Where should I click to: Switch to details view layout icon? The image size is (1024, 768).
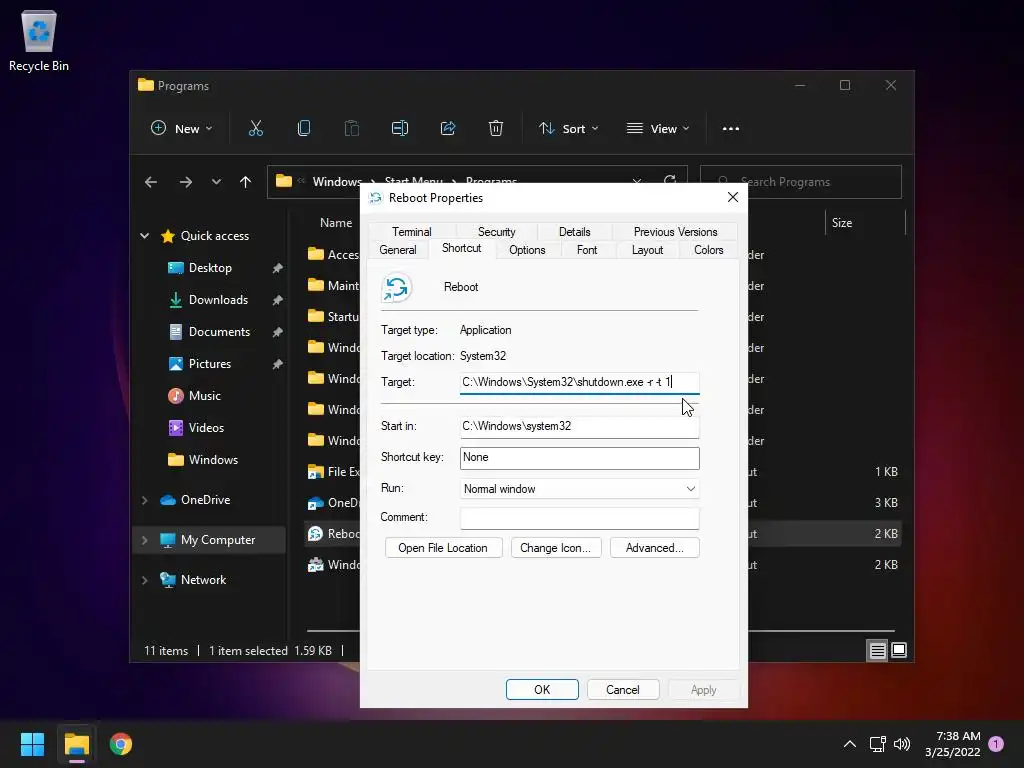(x=877, y=650)
